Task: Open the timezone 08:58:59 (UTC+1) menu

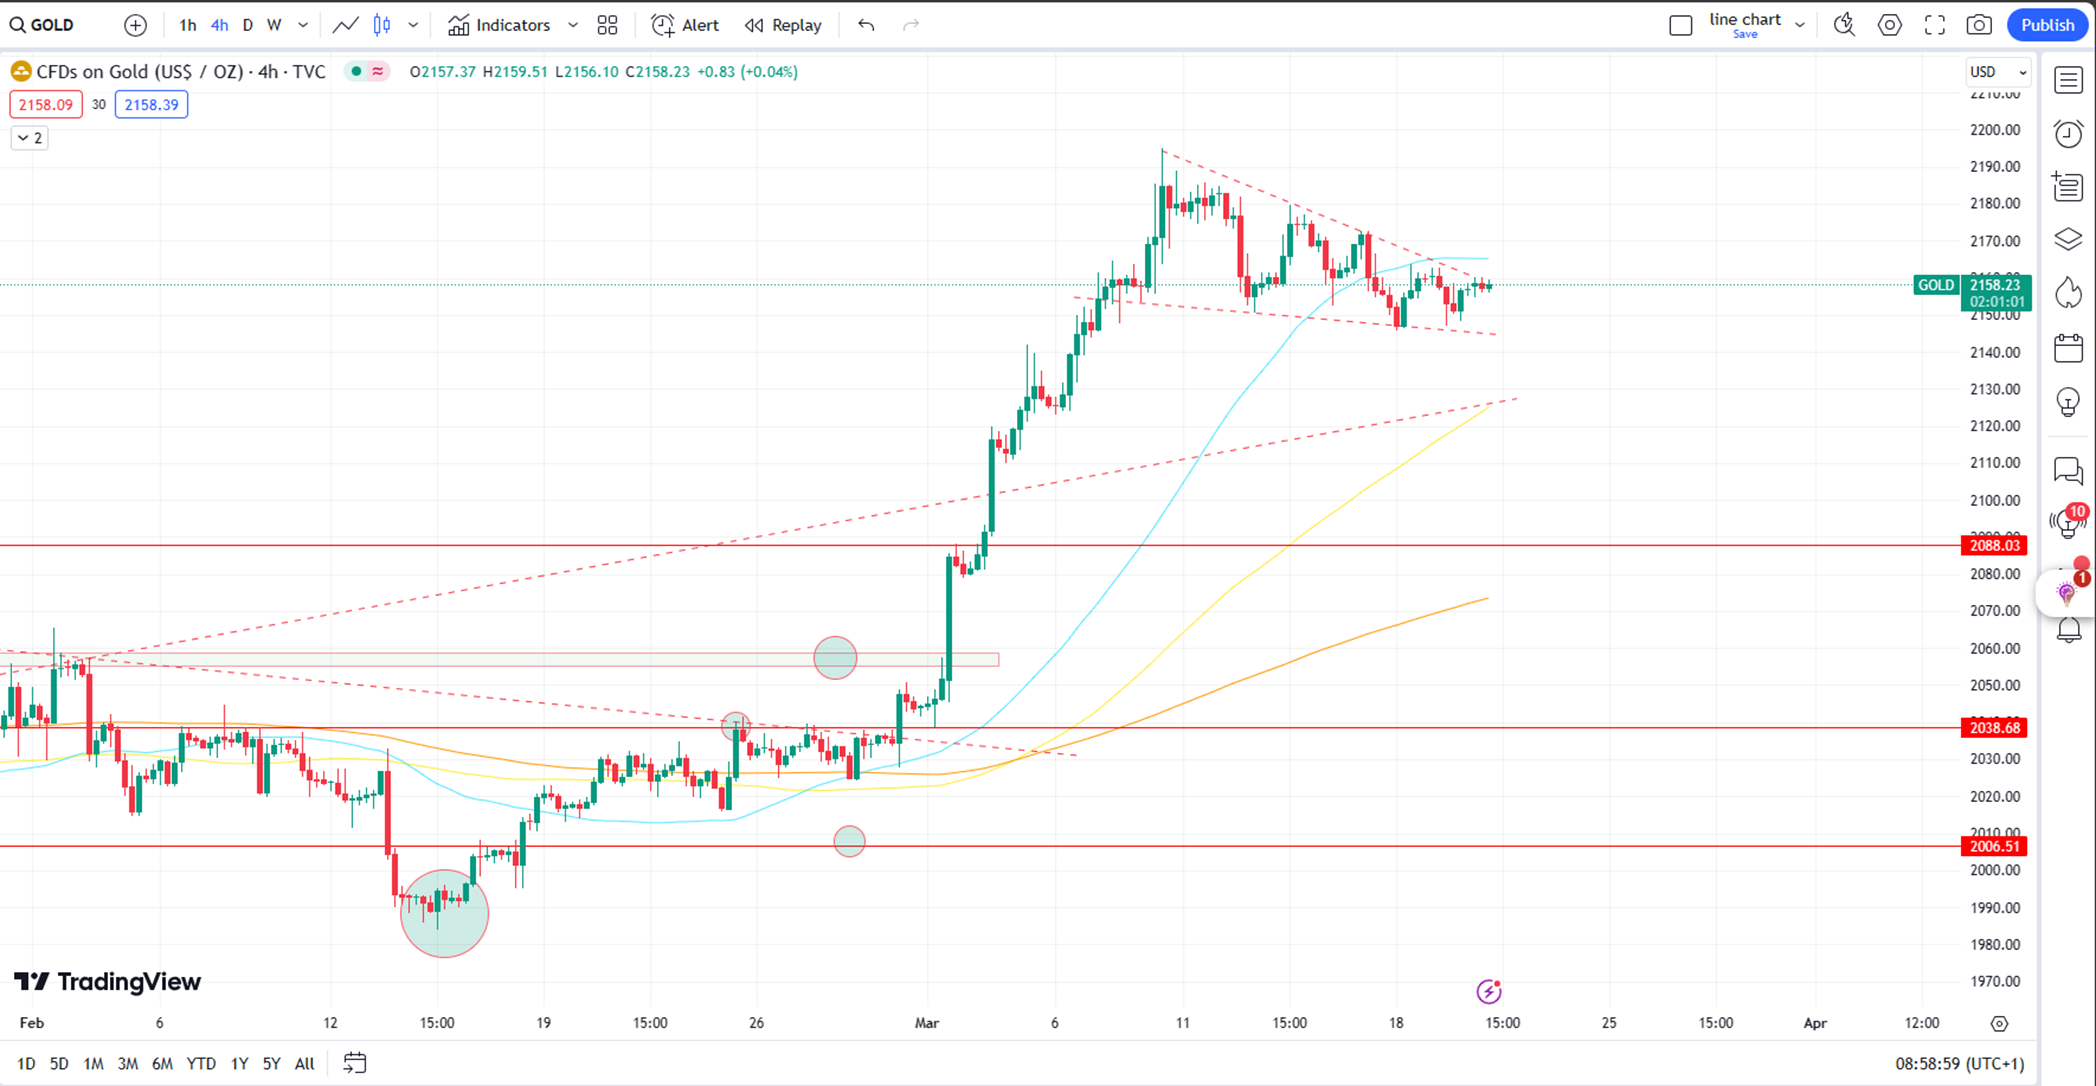Action: [1959, 1063]
